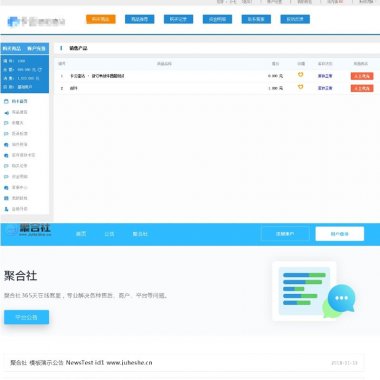Click the red buy button in row 2

pyautogui.click(x=362, y=88)
